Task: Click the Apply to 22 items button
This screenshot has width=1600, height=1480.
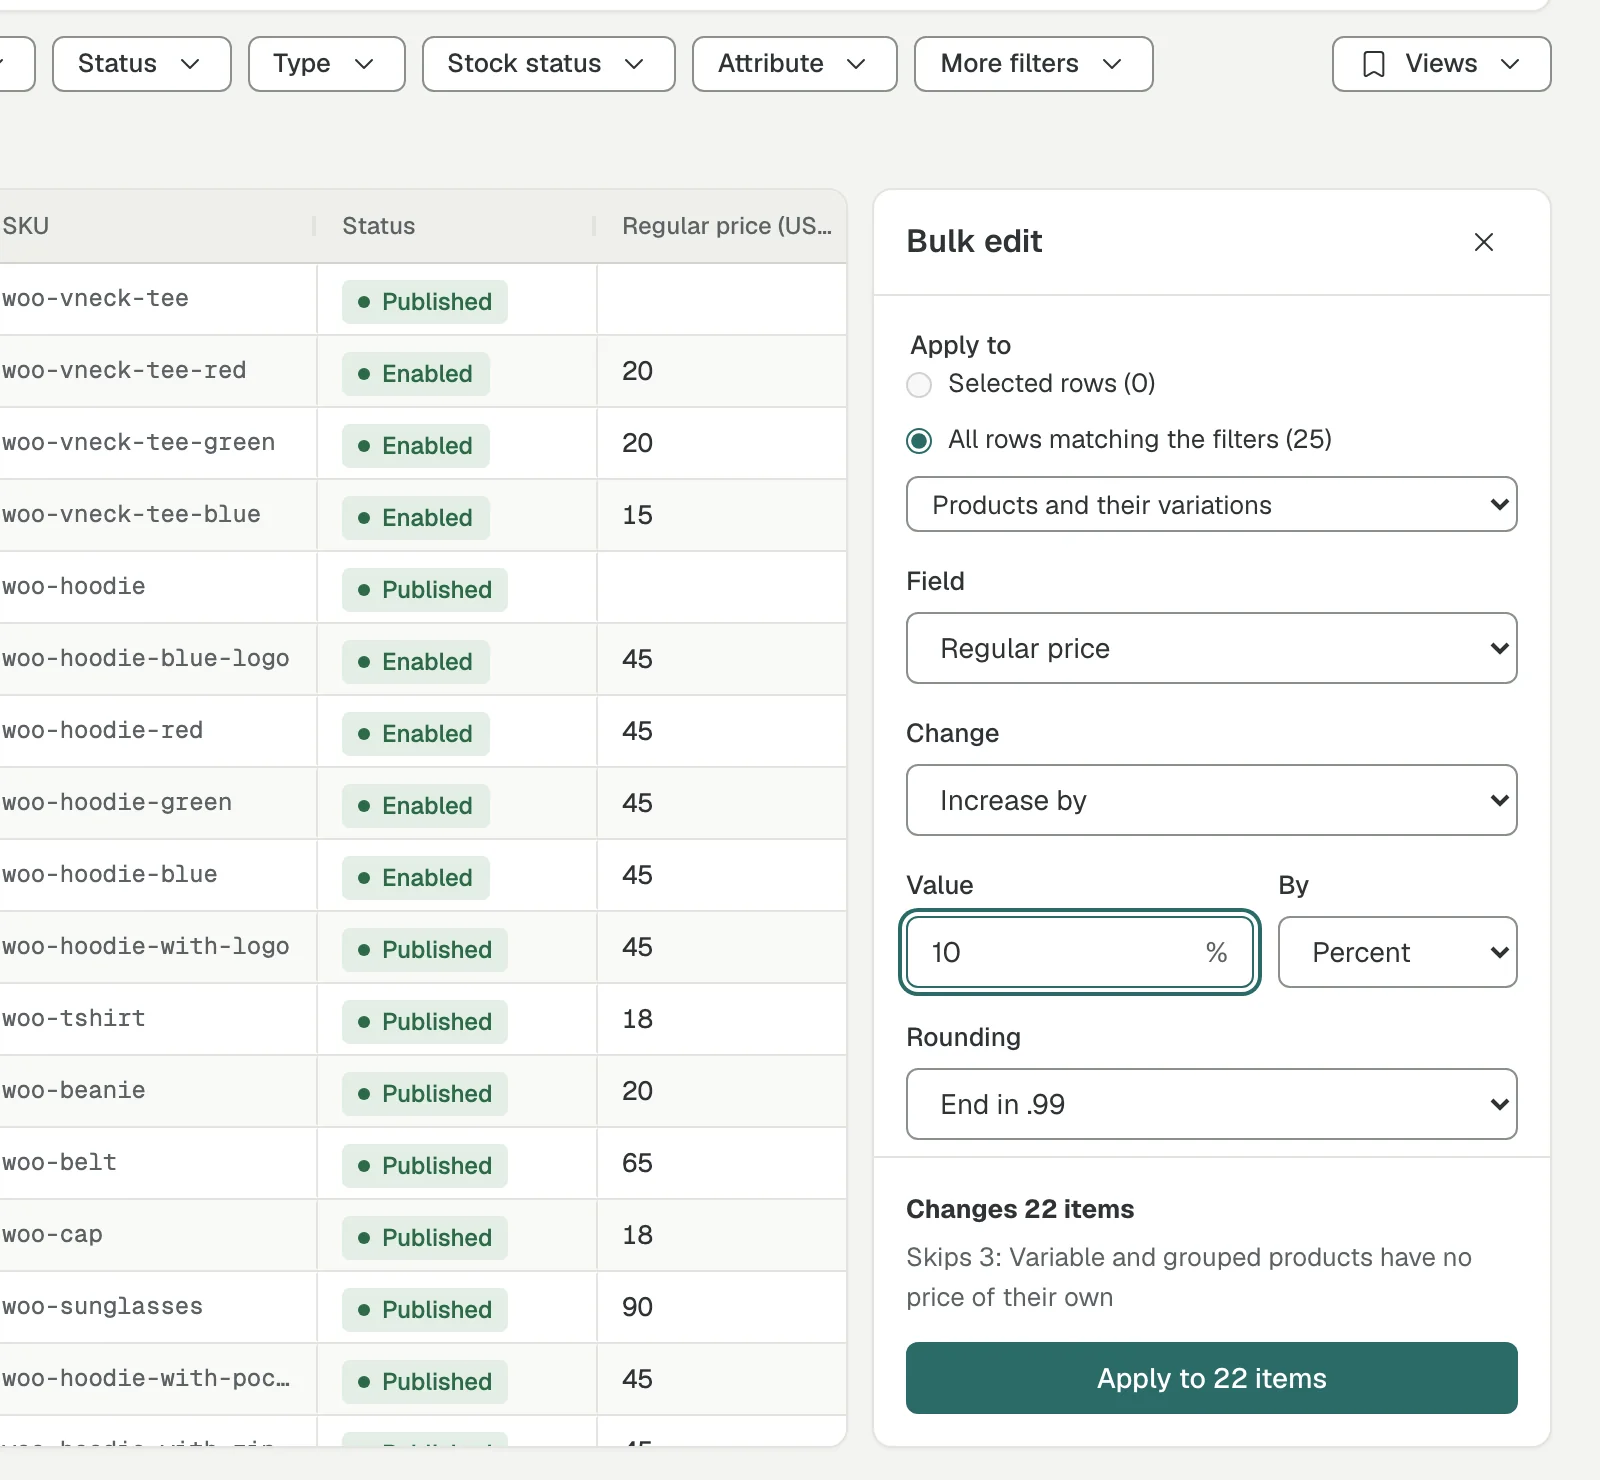Action: coord(1211,1378)
